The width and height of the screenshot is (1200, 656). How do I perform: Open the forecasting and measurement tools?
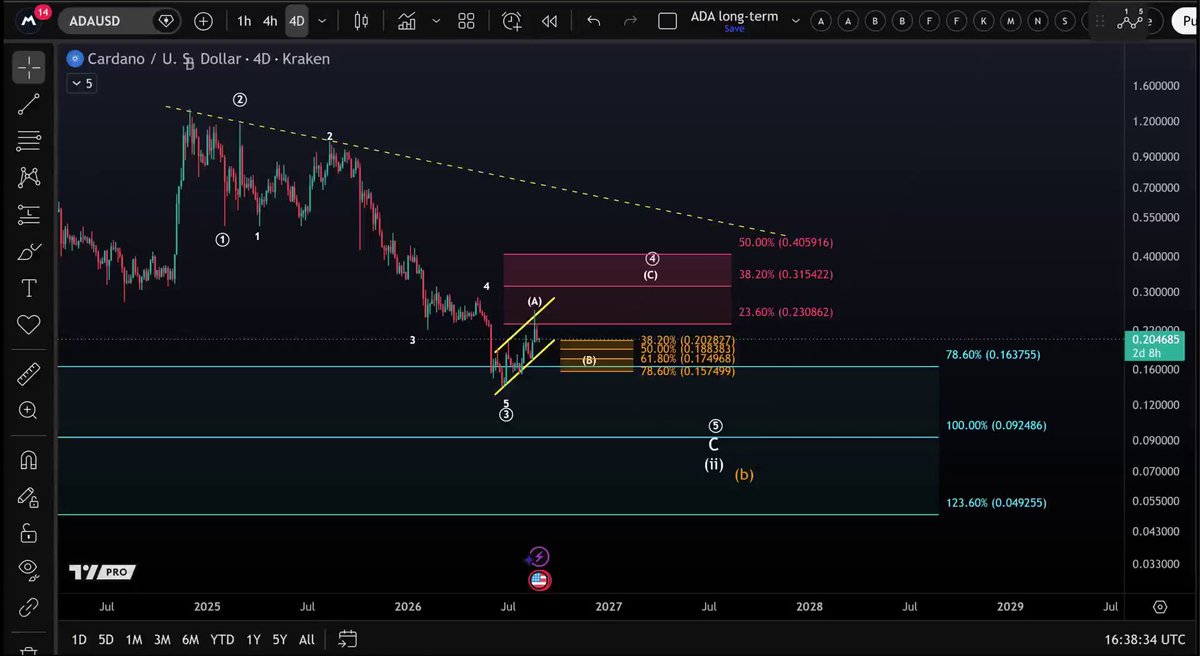28,215
